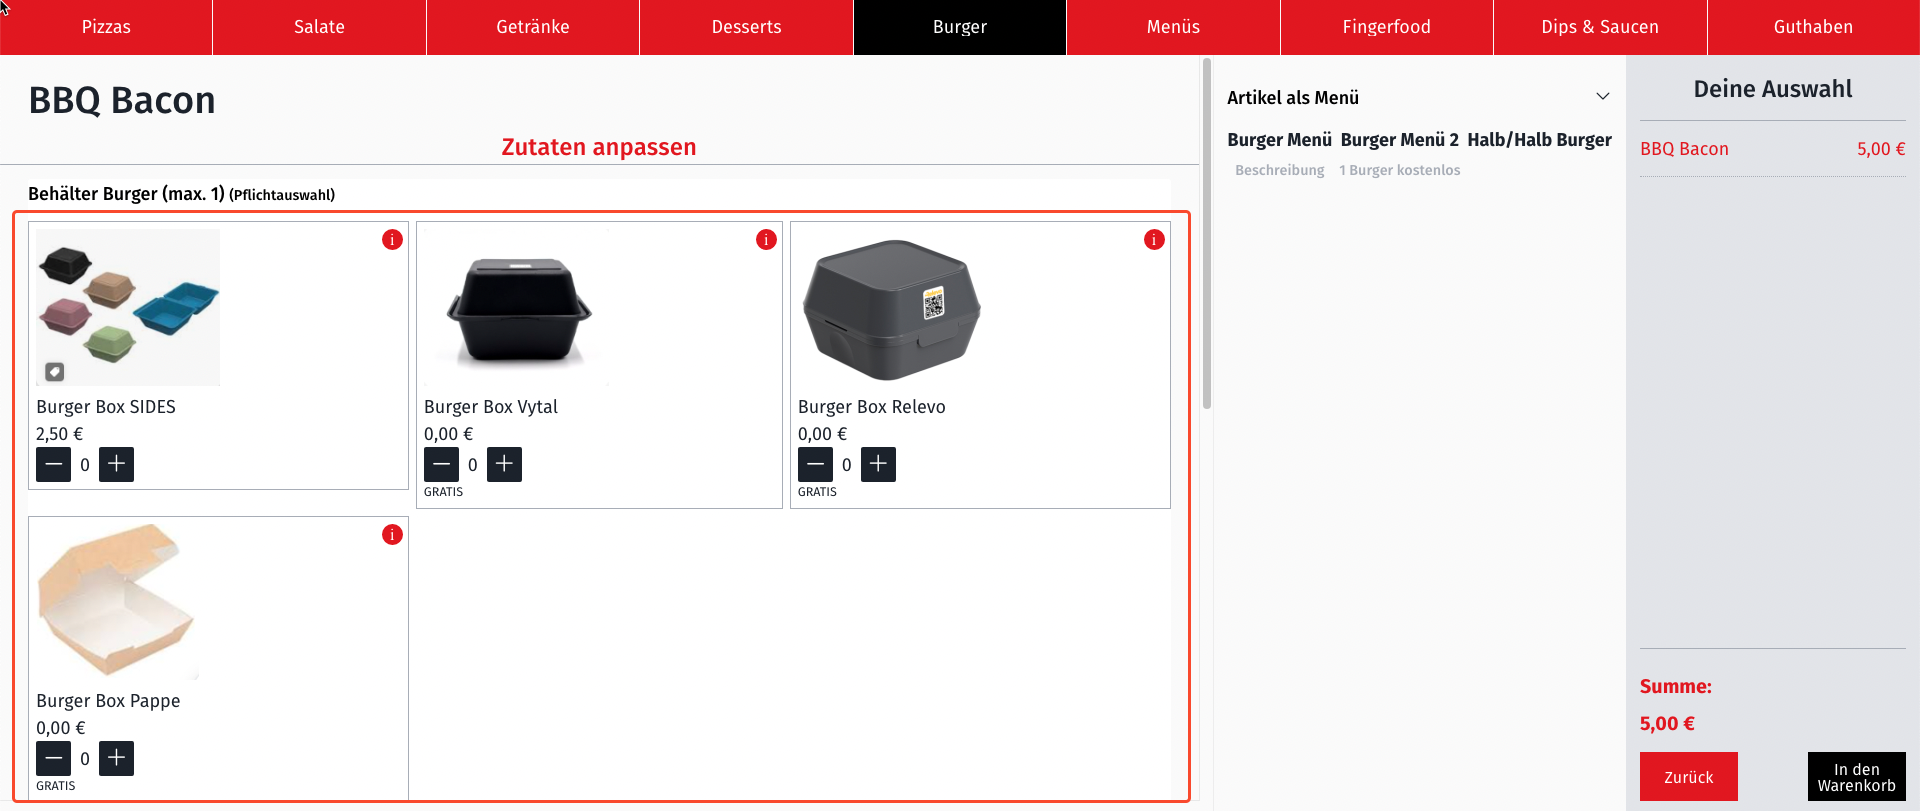This screenshot has width=1920, height=811.
Task: Open info icon for Burger Box SIDES
Action: [392, 240]
